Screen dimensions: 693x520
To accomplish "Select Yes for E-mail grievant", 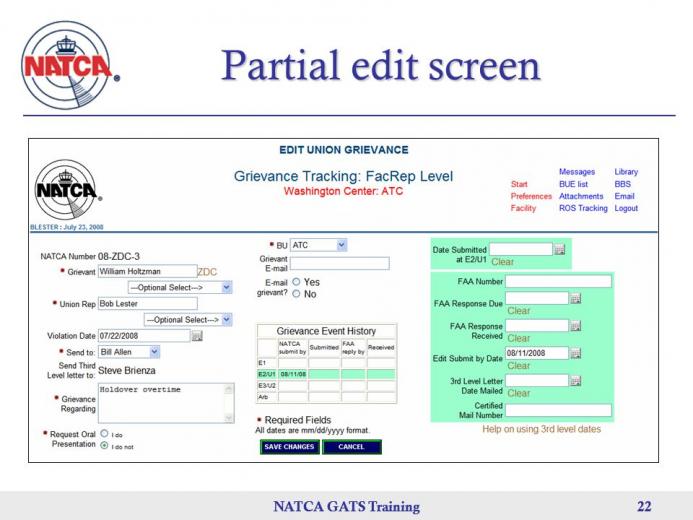I will [296, 282].
